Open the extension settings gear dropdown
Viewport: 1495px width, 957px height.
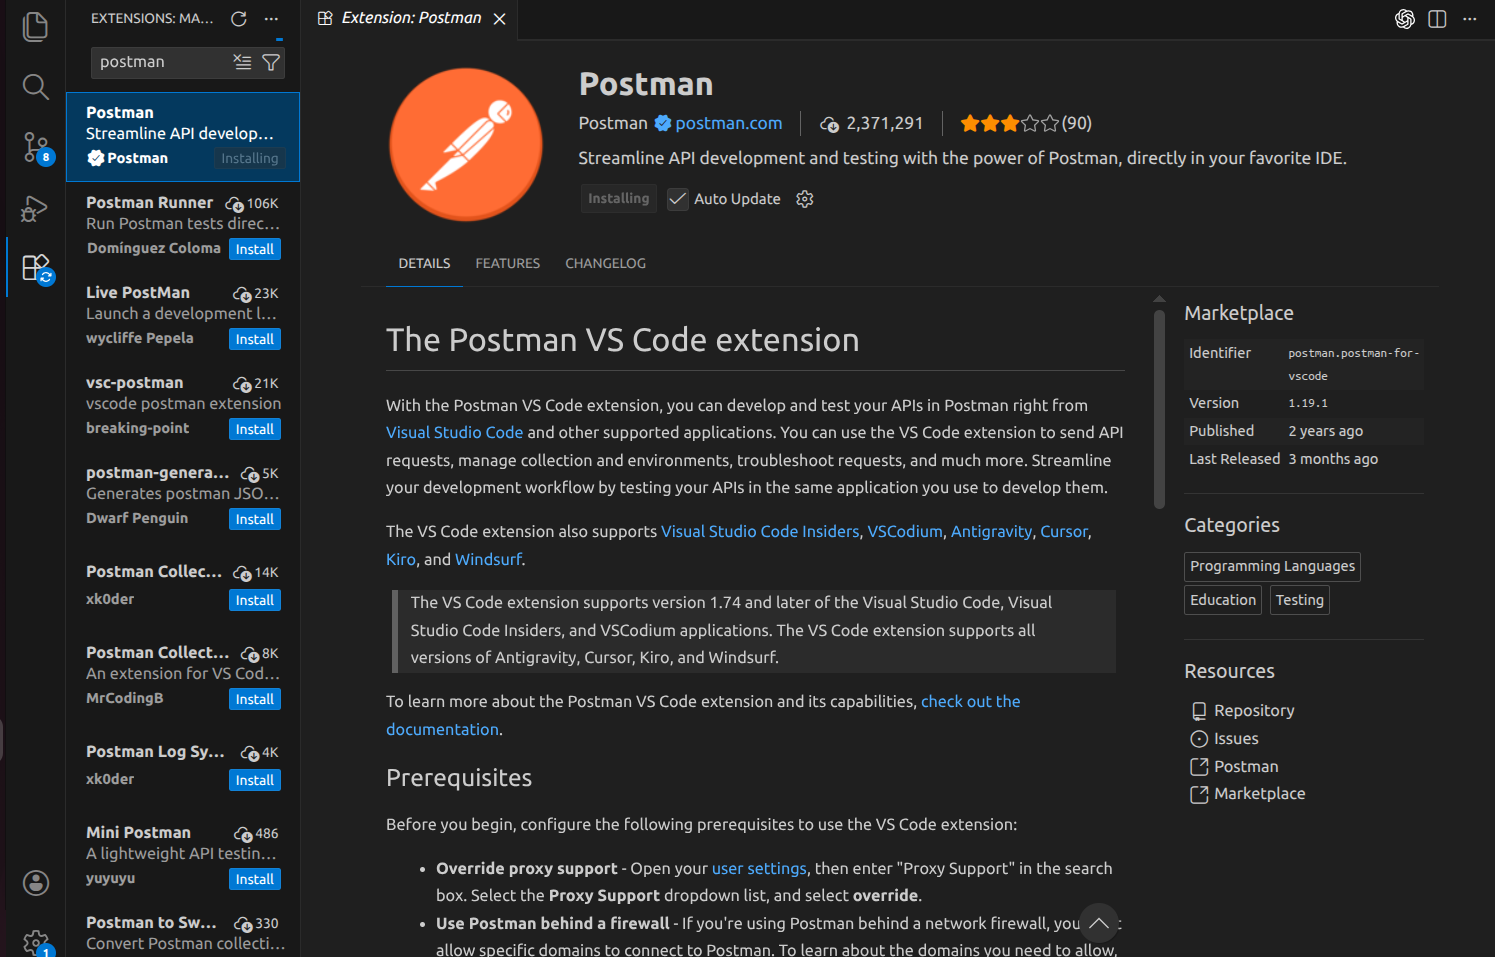(805, 198)
